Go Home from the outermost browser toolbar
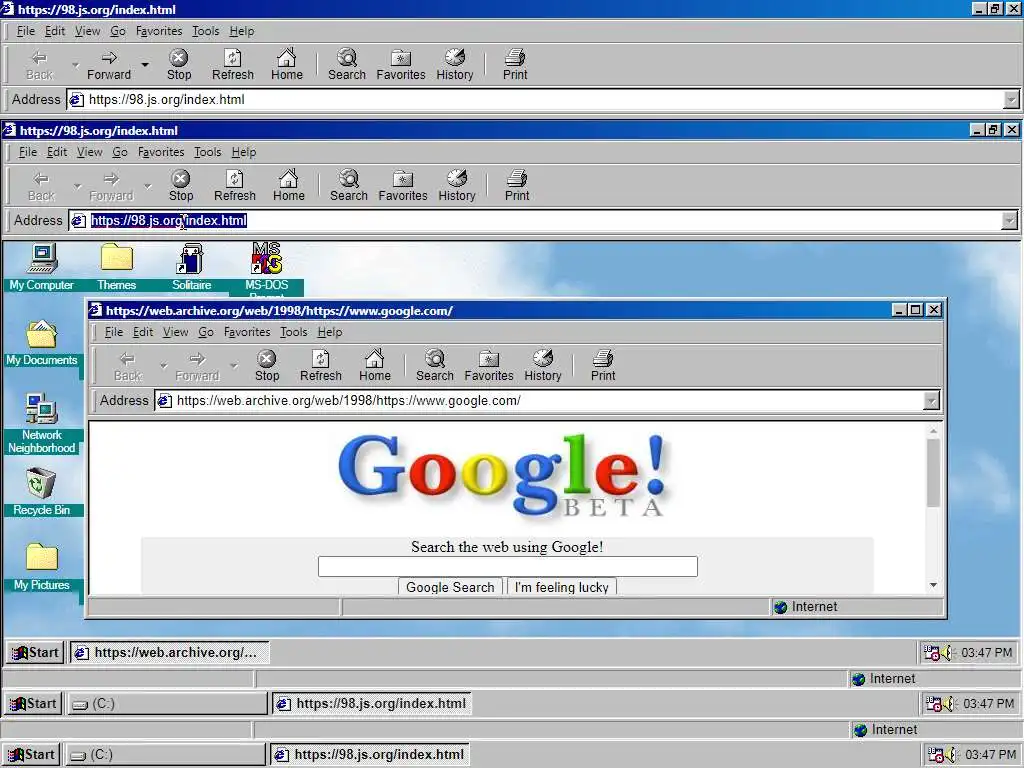This screenshot has height=768, width=1024. (x=287, y=65)
